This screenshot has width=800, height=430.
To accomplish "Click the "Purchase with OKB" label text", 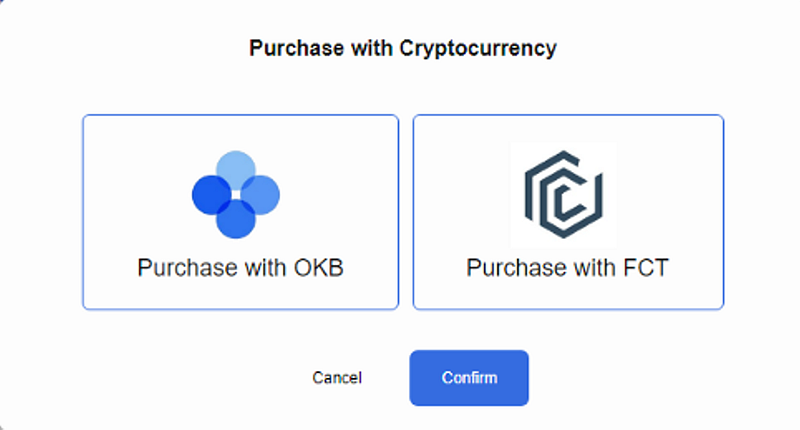I will [x=240, y=268].
